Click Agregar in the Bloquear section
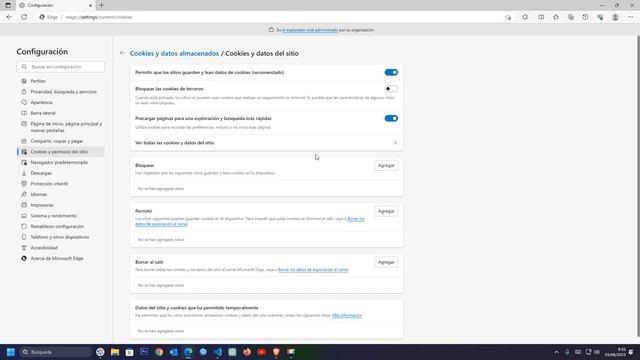The width and height of the screenshot is (640, 360). [386, 166]
